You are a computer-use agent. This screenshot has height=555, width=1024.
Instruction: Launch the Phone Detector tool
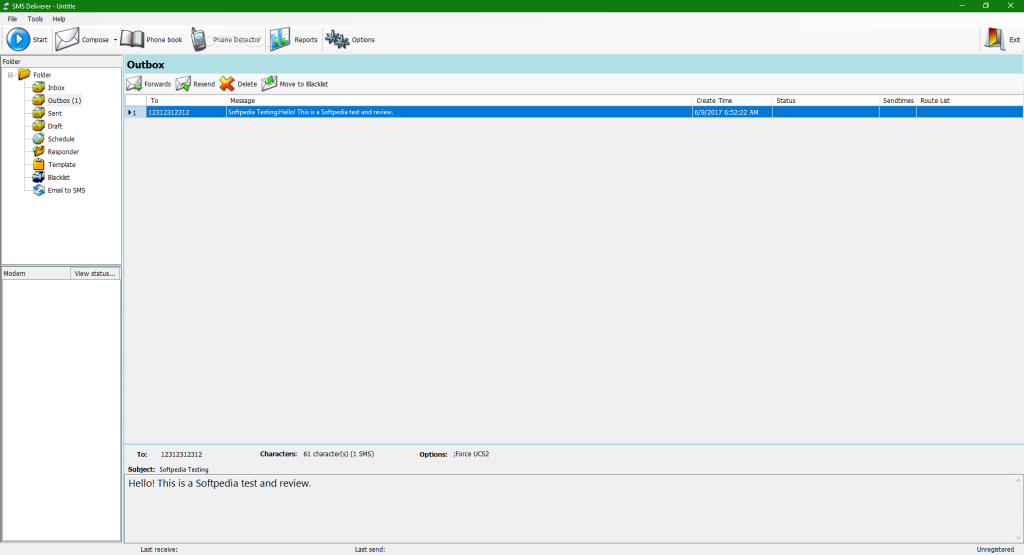[x=200, y=40]
